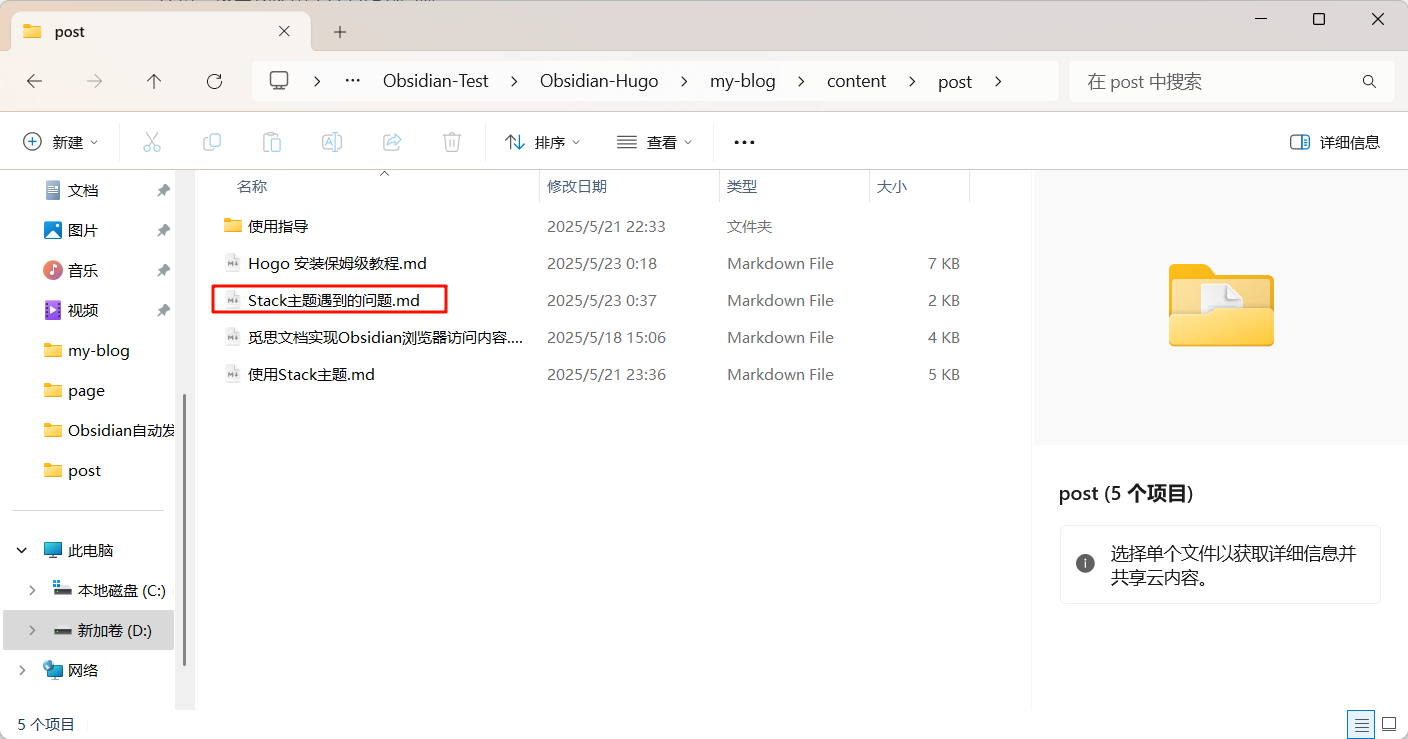This screenshot has width=1408, height=739.
Task: Click the Cut scissors icon in toolbar
Action: [152, 142]
